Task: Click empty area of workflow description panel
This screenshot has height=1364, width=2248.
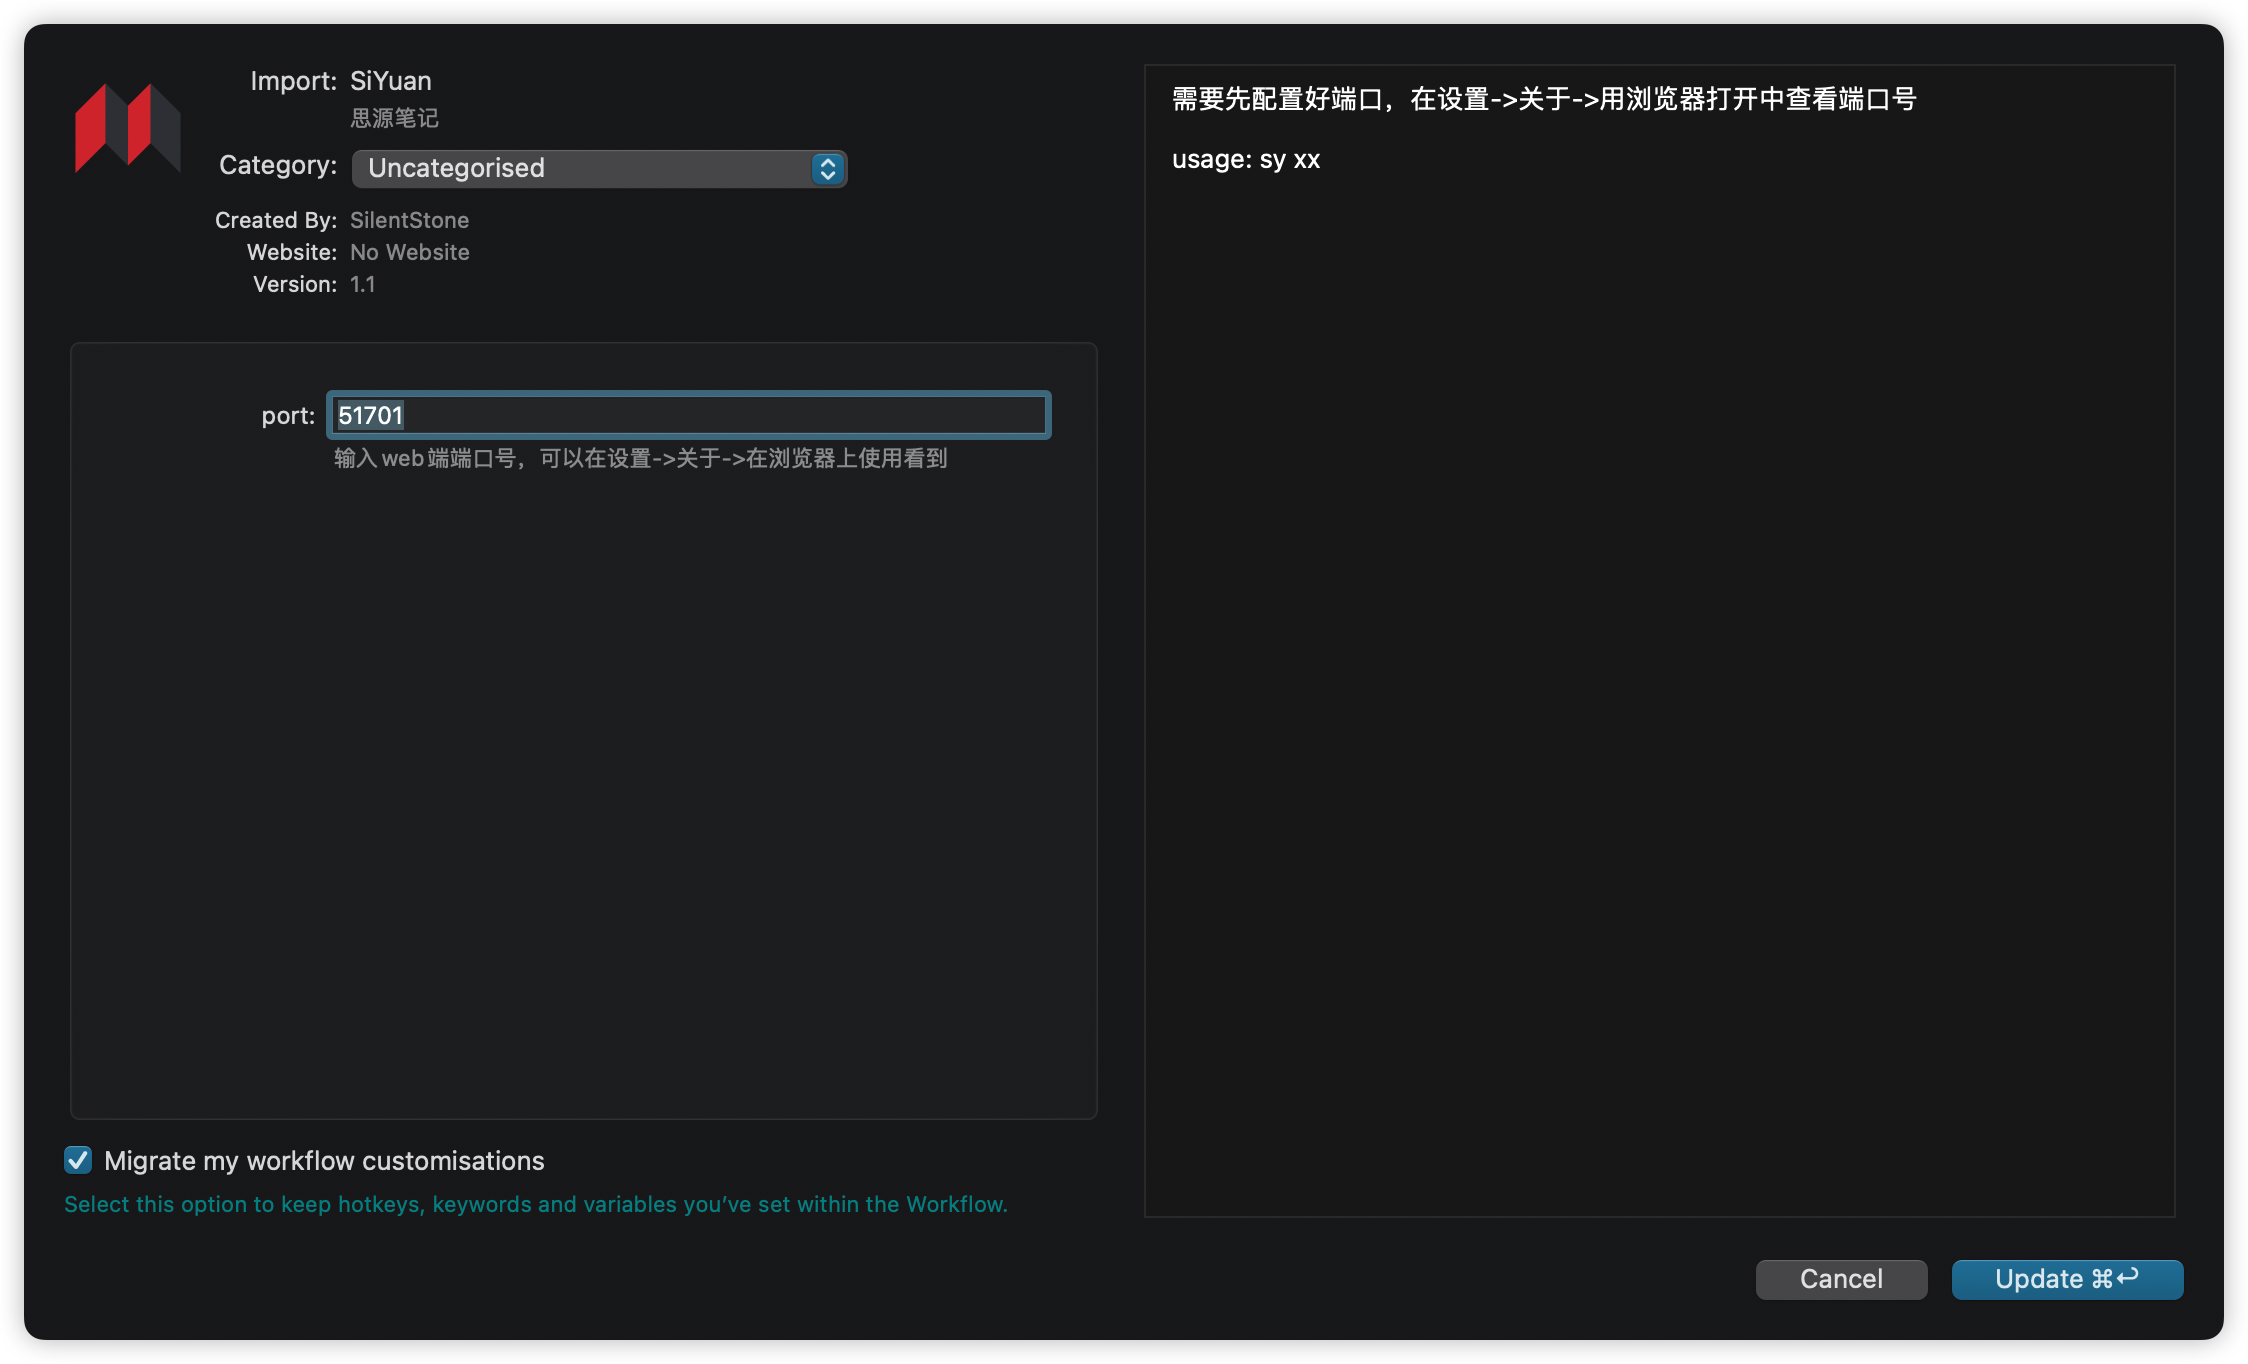Action: [x=1660, y=700]
